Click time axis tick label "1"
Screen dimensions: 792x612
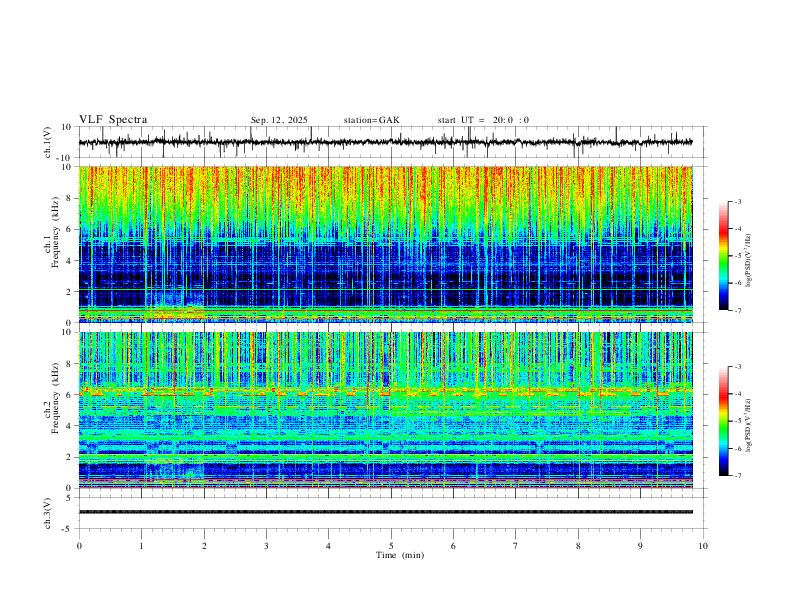coord(141,546)
